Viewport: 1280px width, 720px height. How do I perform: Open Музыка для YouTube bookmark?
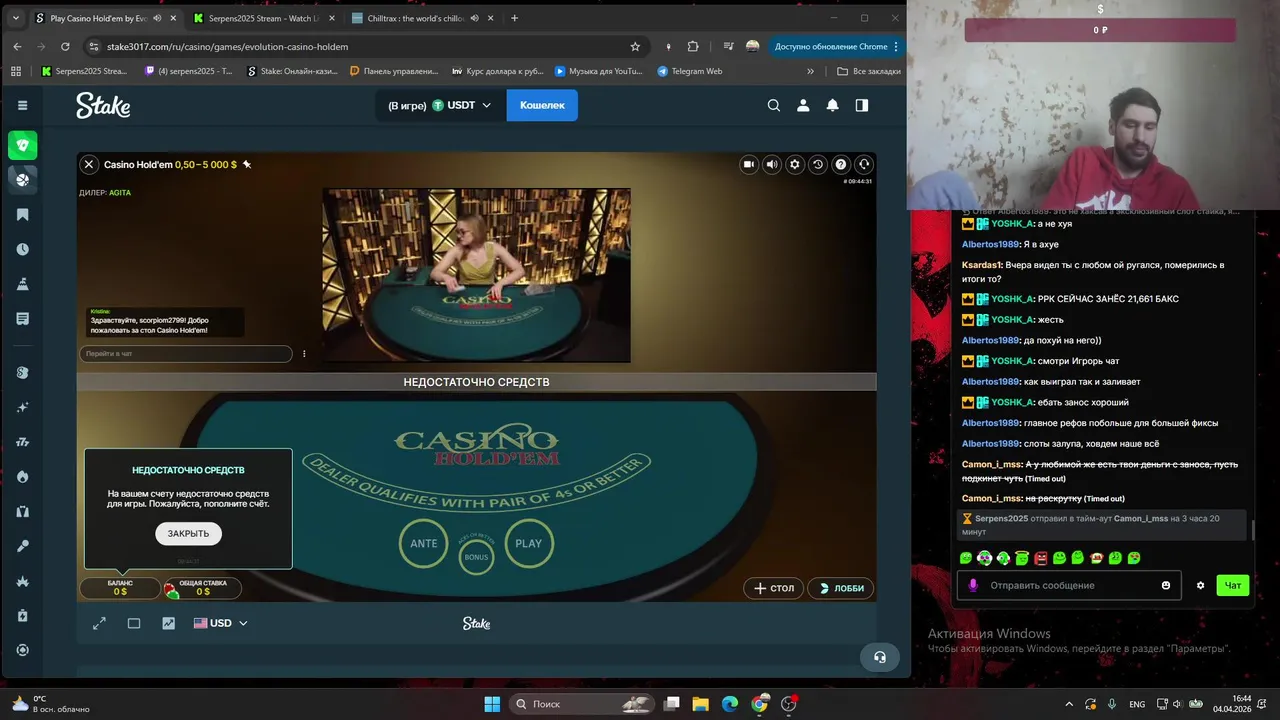(x=597, y=71)
